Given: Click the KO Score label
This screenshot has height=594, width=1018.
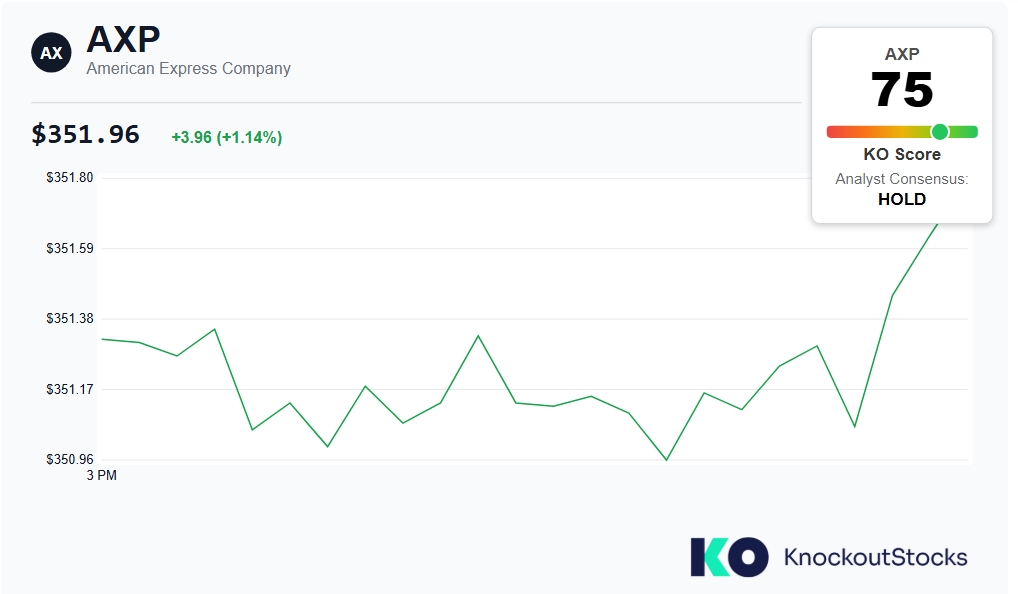Looking at the screenshot, I should [x=902, y=155].
